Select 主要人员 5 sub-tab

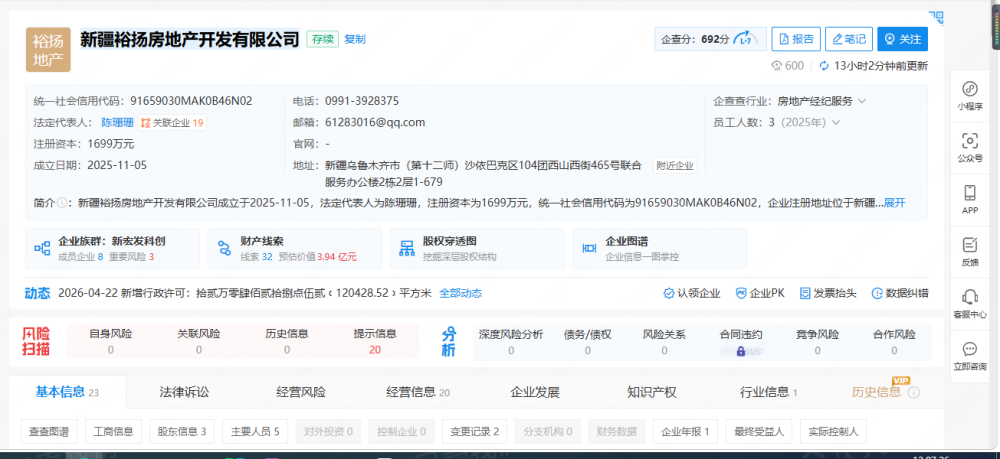click(255, 432)
